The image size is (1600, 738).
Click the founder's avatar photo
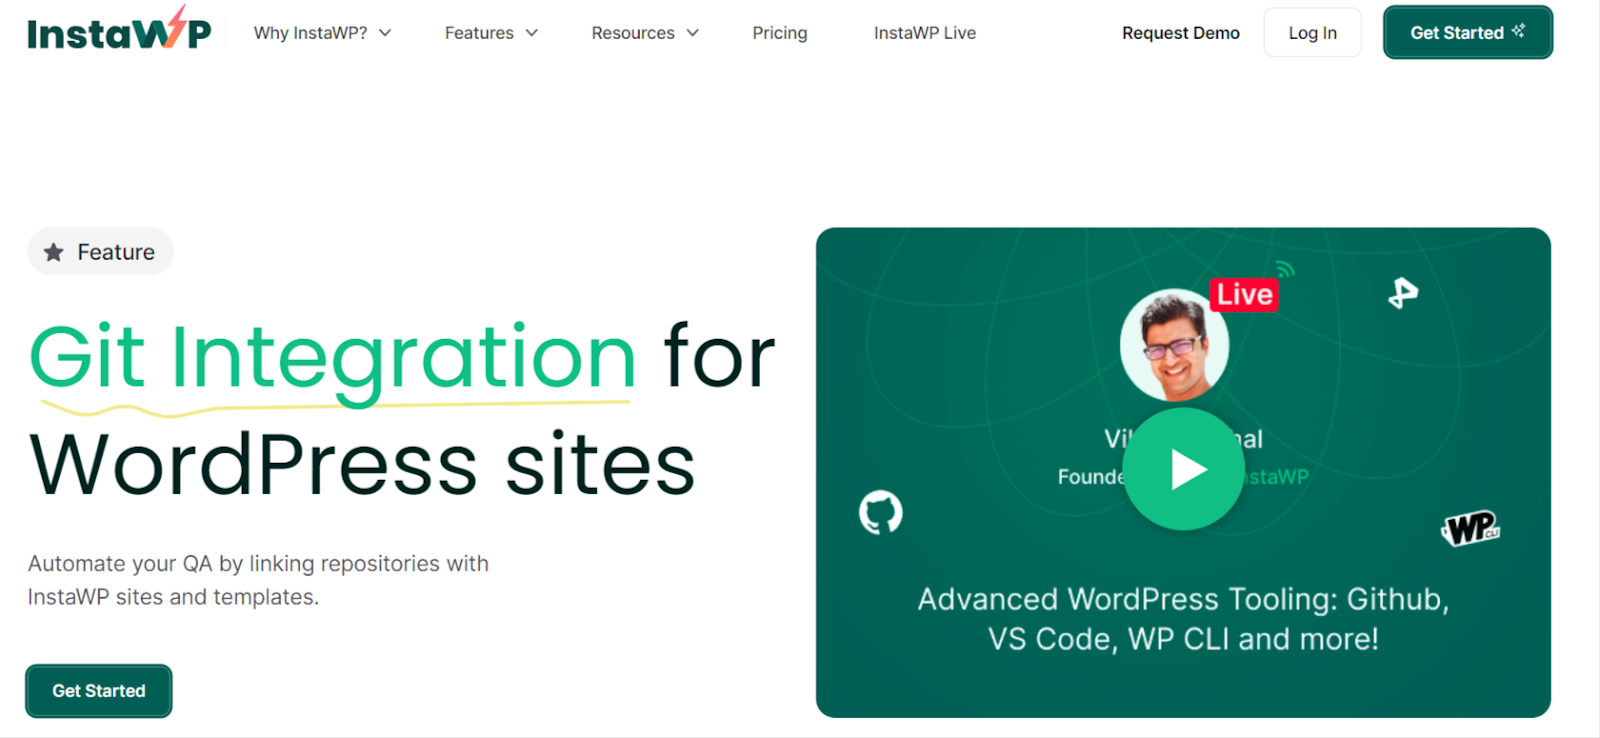click(1174, 345)
